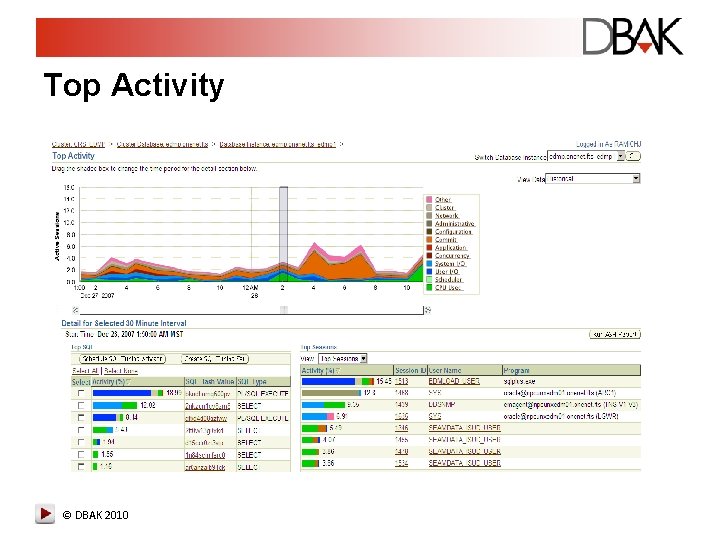720x540 pixels.
Task: Click the Cluster Database breadcrumb link
Action: coord(162,144)
